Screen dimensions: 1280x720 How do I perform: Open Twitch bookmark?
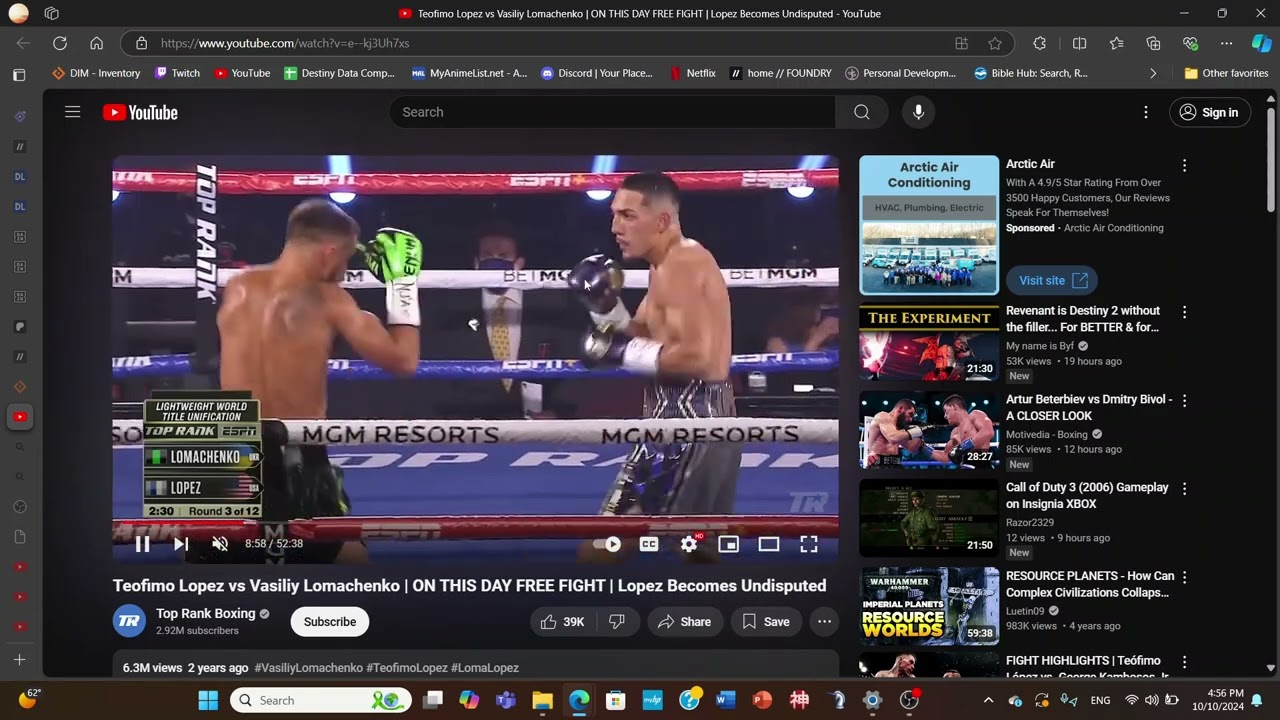[x=177, y=73]
